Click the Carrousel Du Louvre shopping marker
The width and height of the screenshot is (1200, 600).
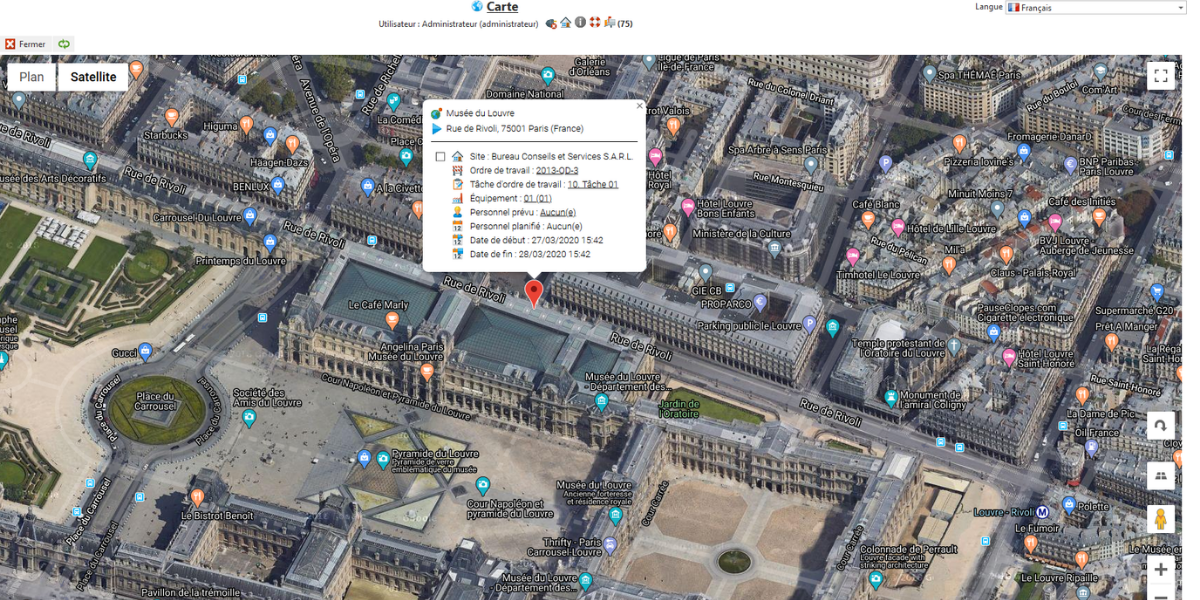250,215
